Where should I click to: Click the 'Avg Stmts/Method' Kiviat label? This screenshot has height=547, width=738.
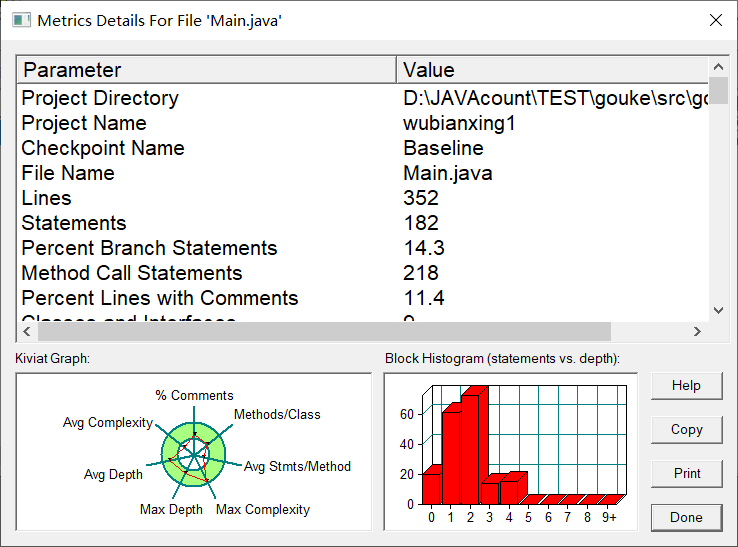tap(297, 466)
